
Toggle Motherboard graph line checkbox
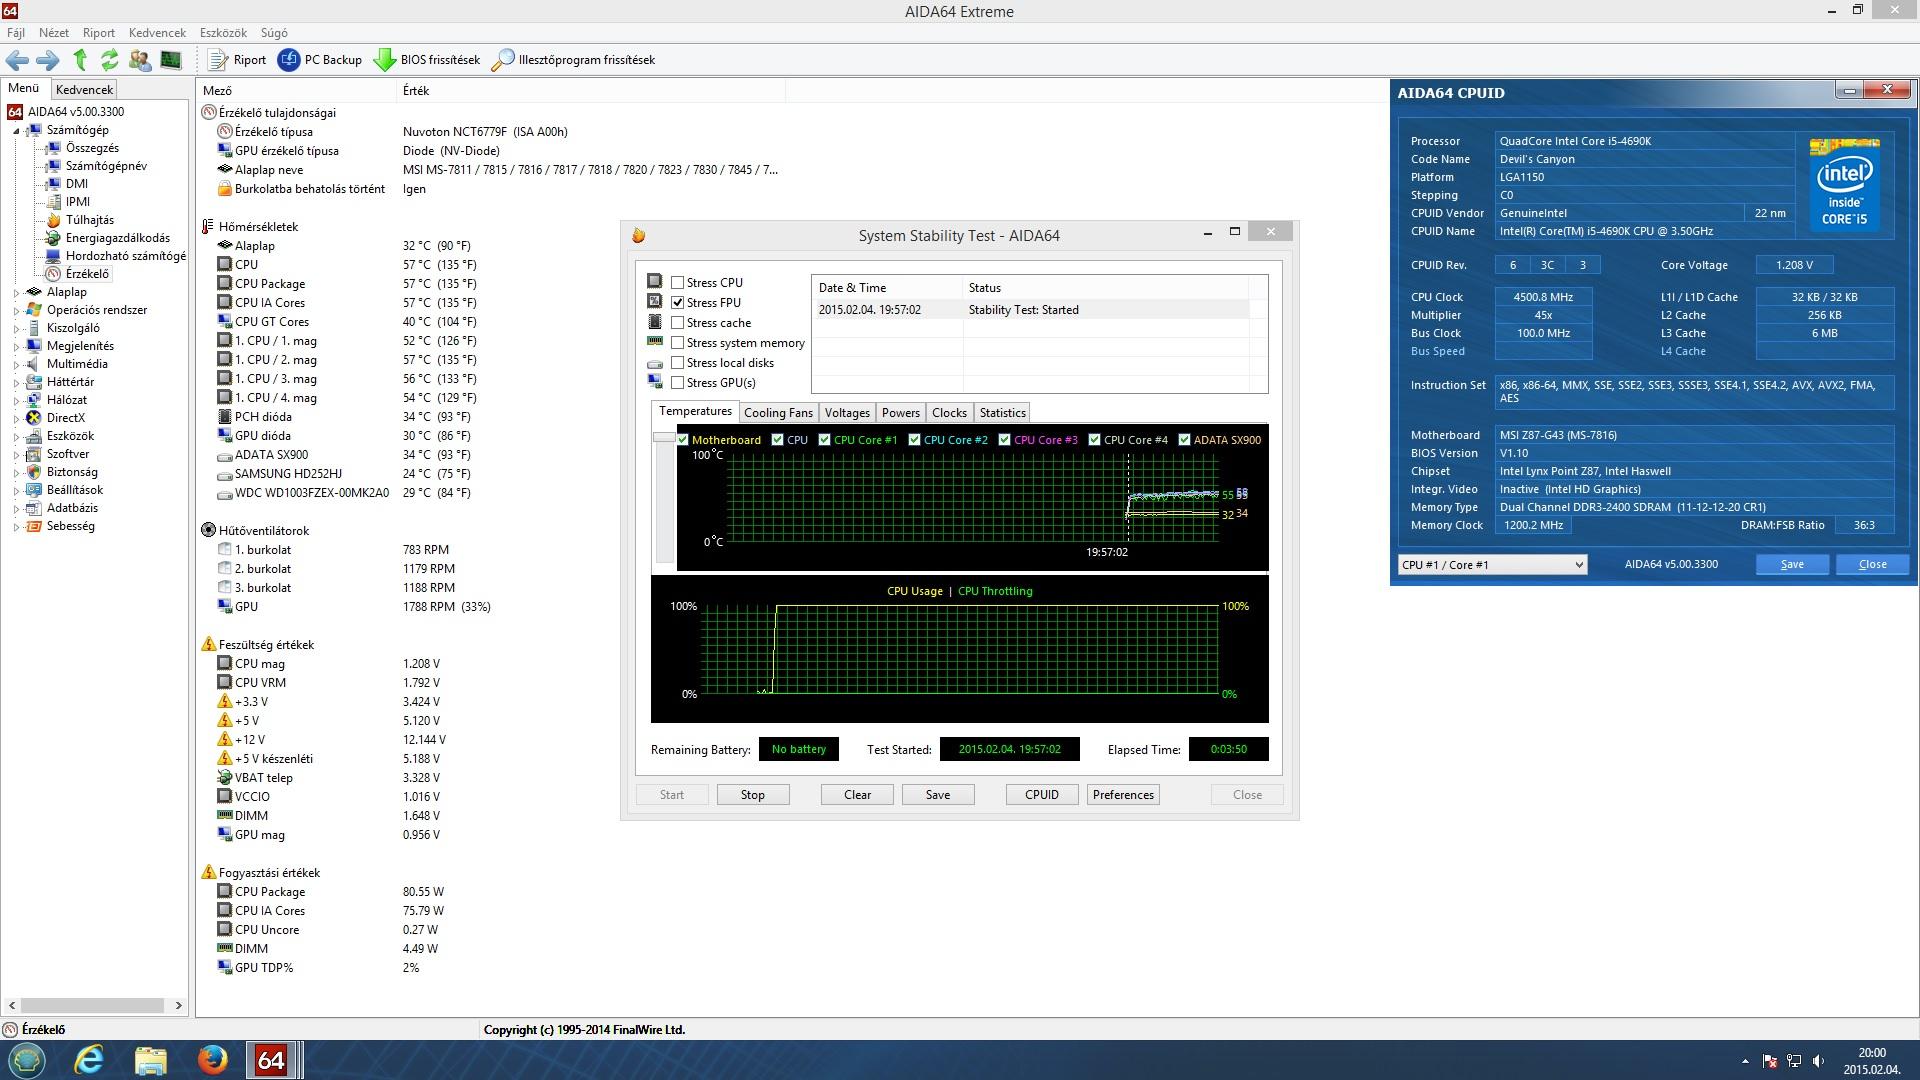(x=683, y=440)
